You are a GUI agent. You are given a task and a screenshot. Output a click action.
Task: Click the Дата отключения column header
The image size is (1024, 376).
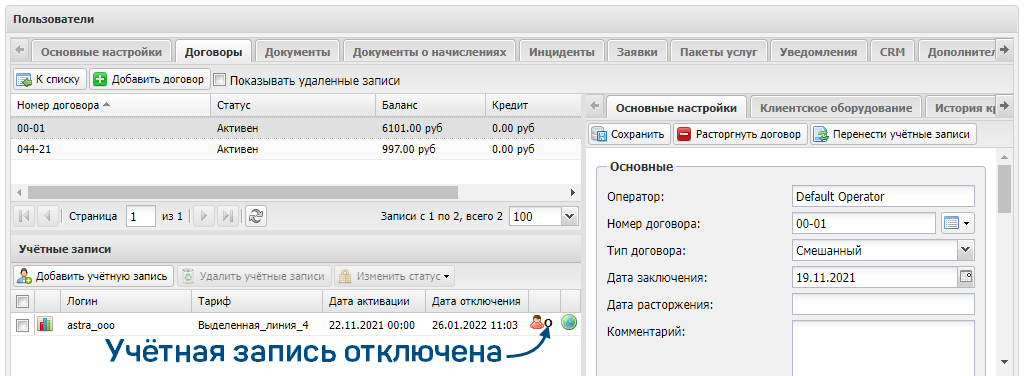tap(478, 301)
